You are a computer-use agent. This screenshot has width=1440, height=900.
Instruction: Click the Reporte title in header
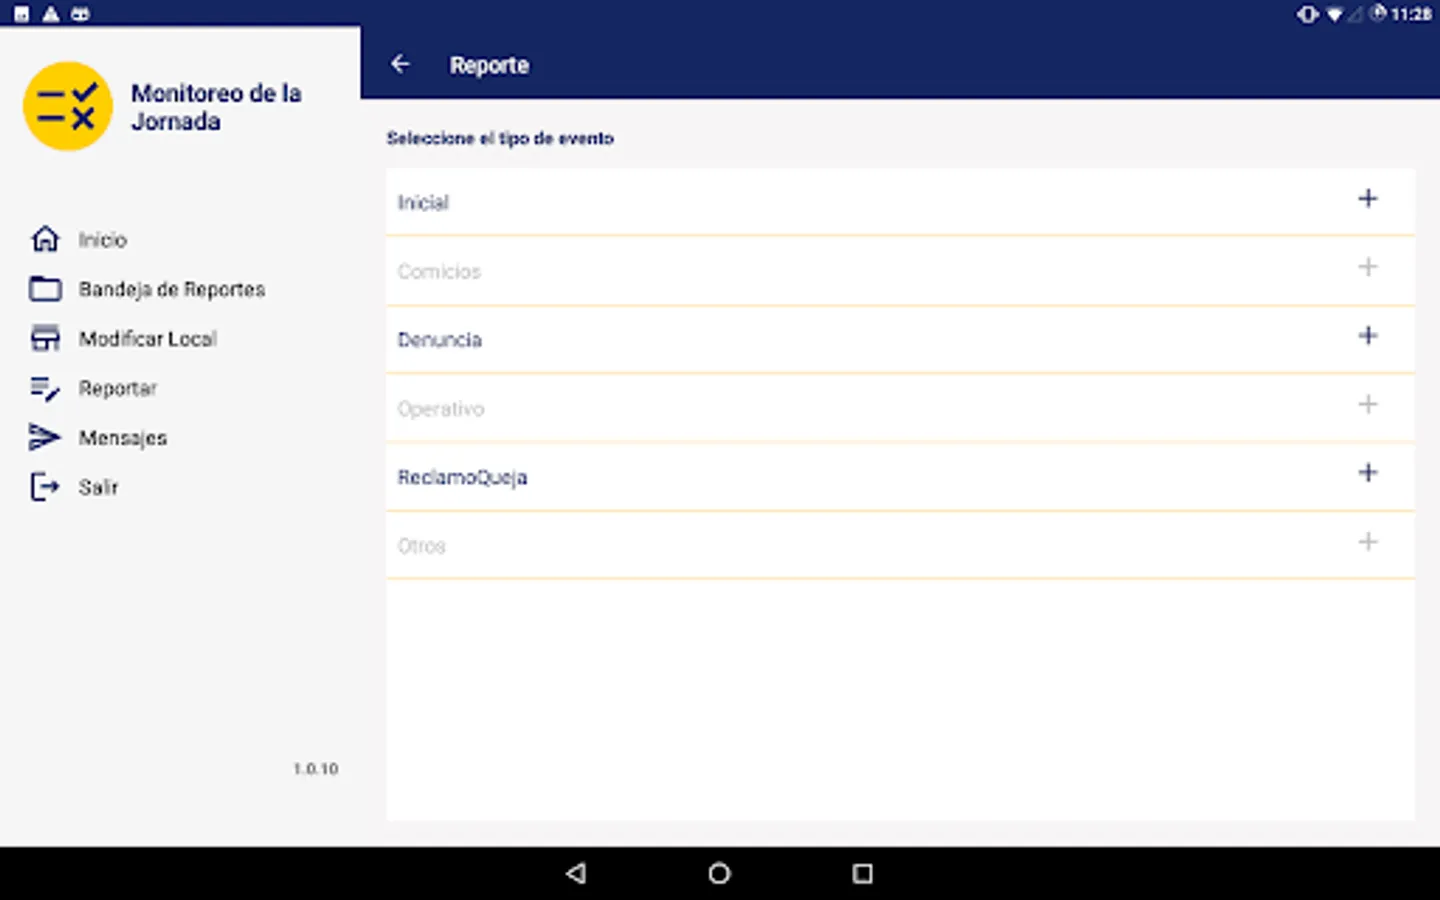[x=489, y=65]
